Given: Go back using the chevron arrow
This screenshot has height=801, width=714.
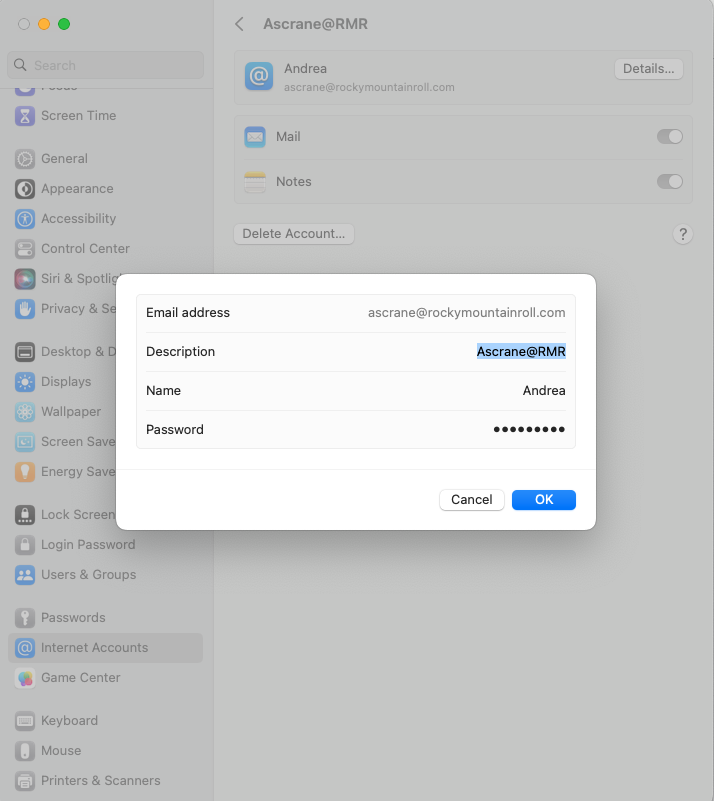Looking at the screenshot, I should click(x=239, y=24).
